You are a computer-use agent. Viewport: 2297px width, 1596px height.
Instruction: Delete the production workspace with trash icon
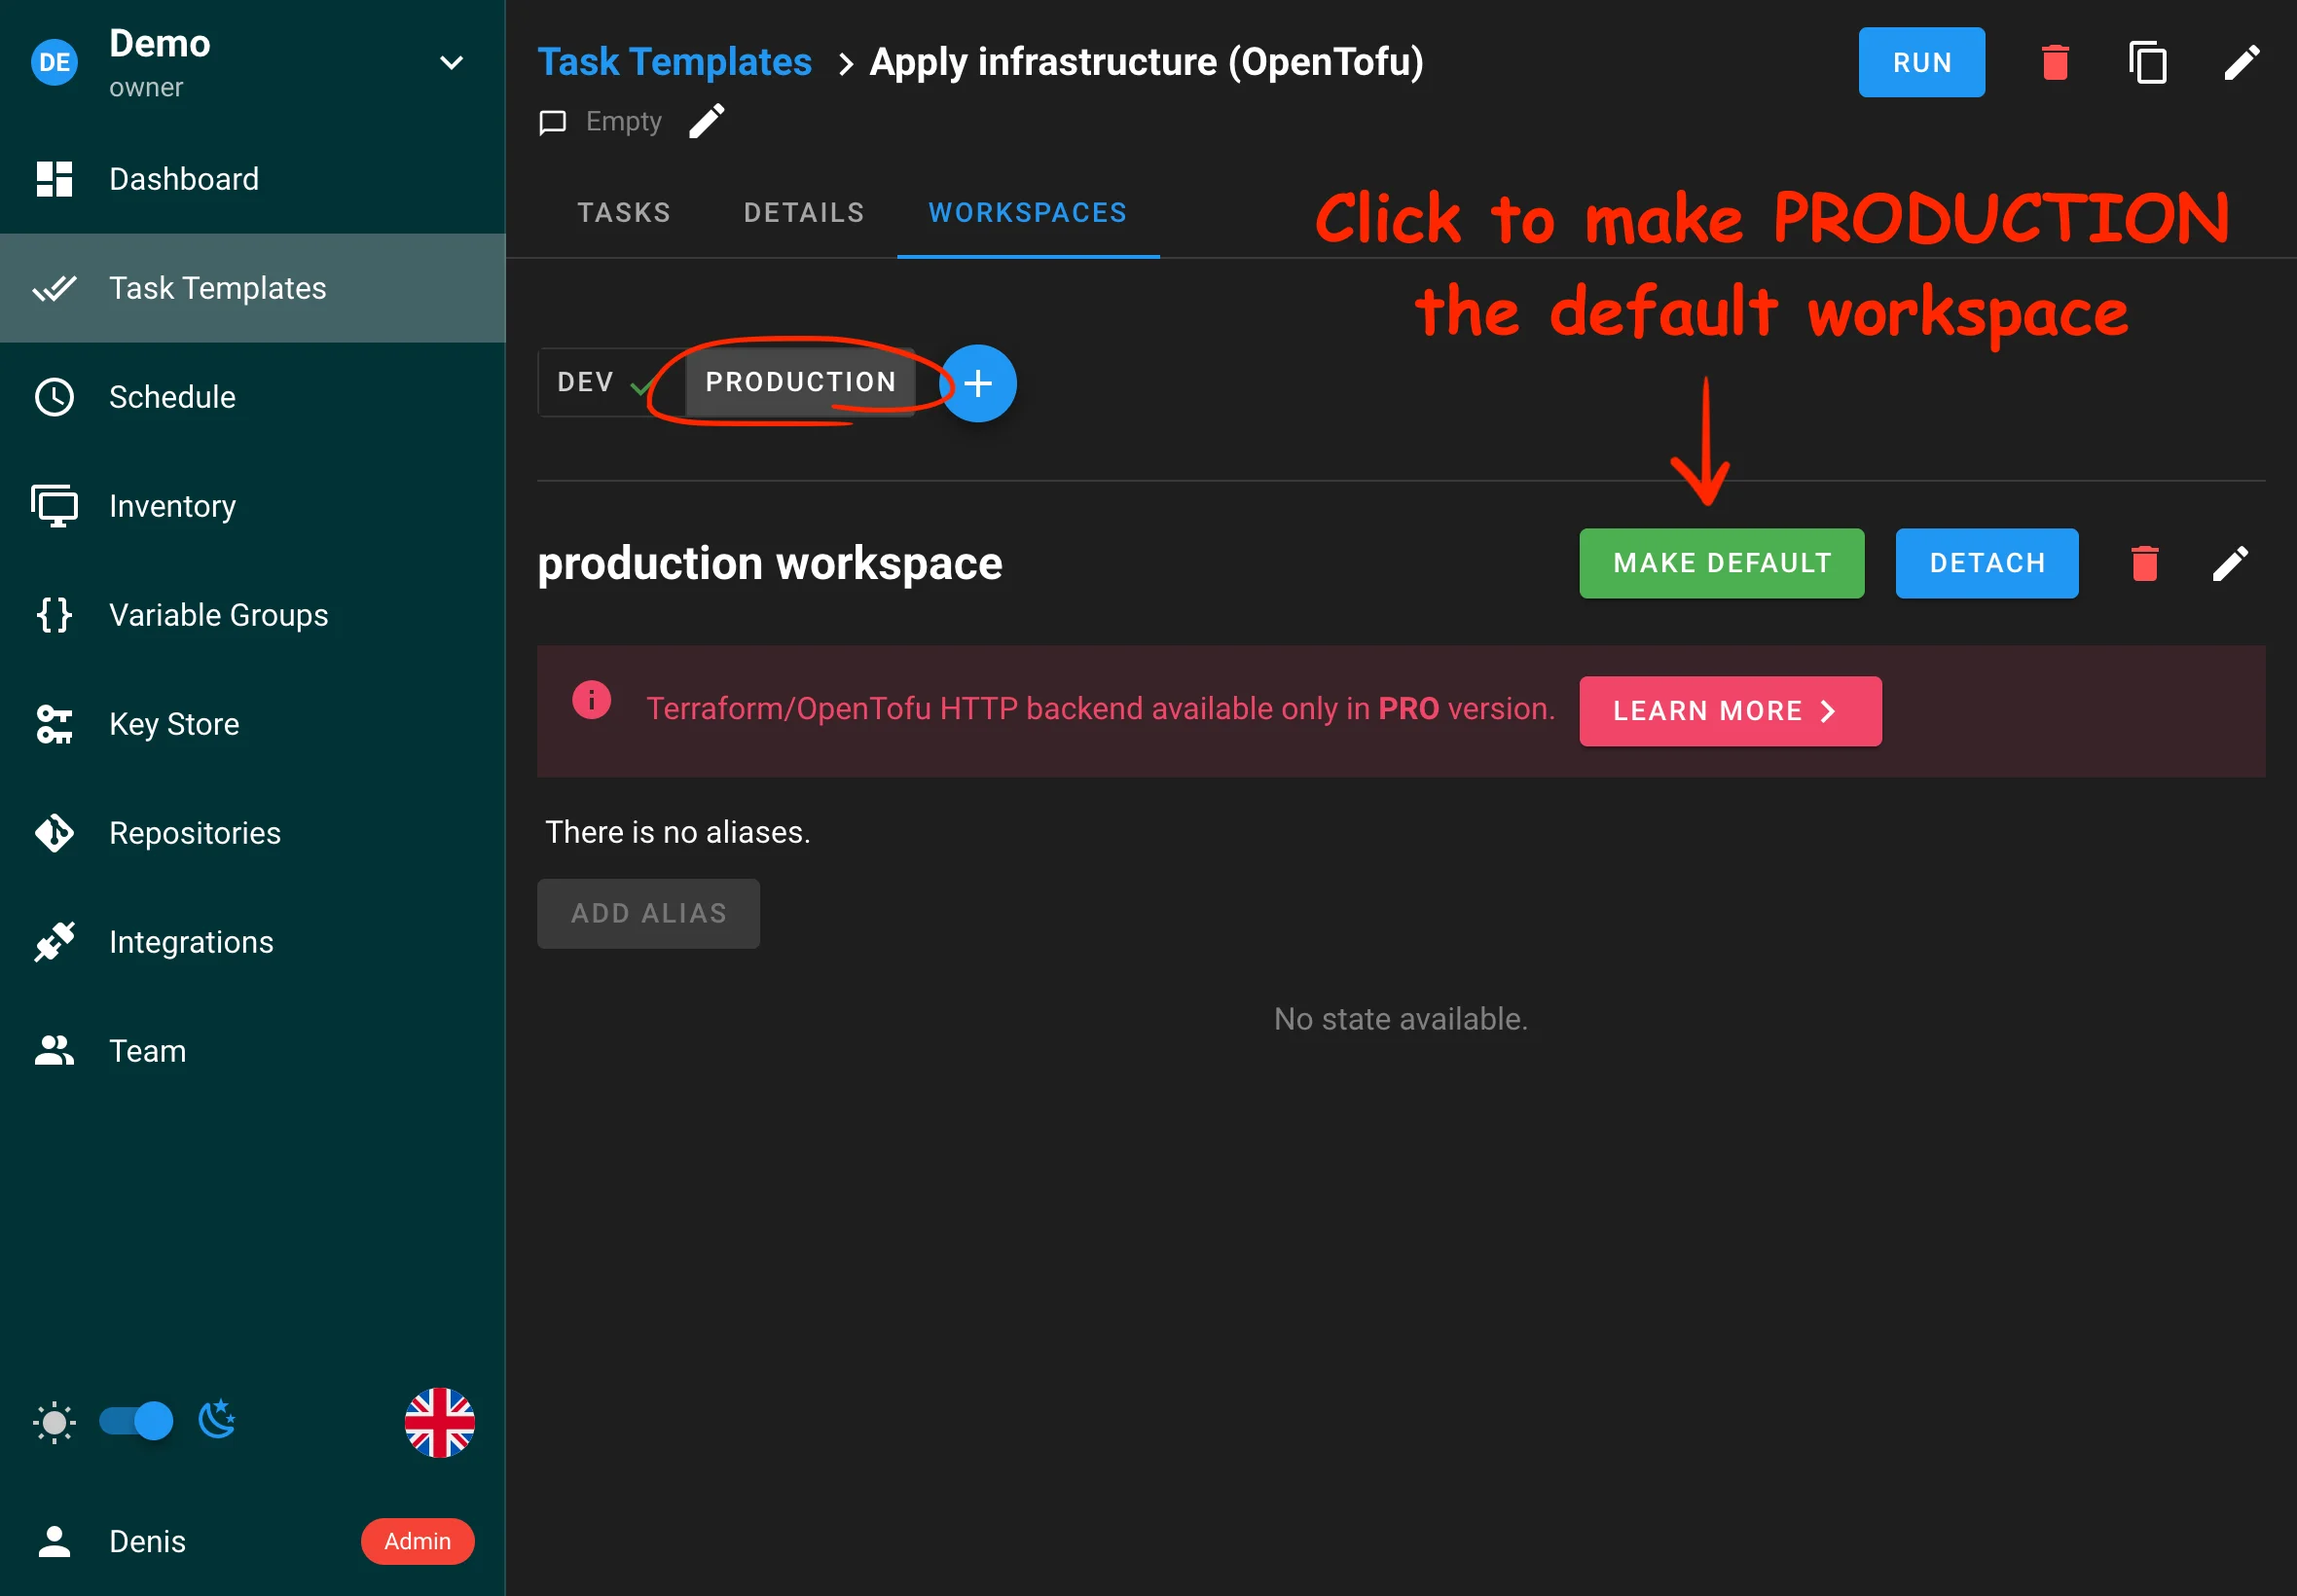pos(2144,563)
